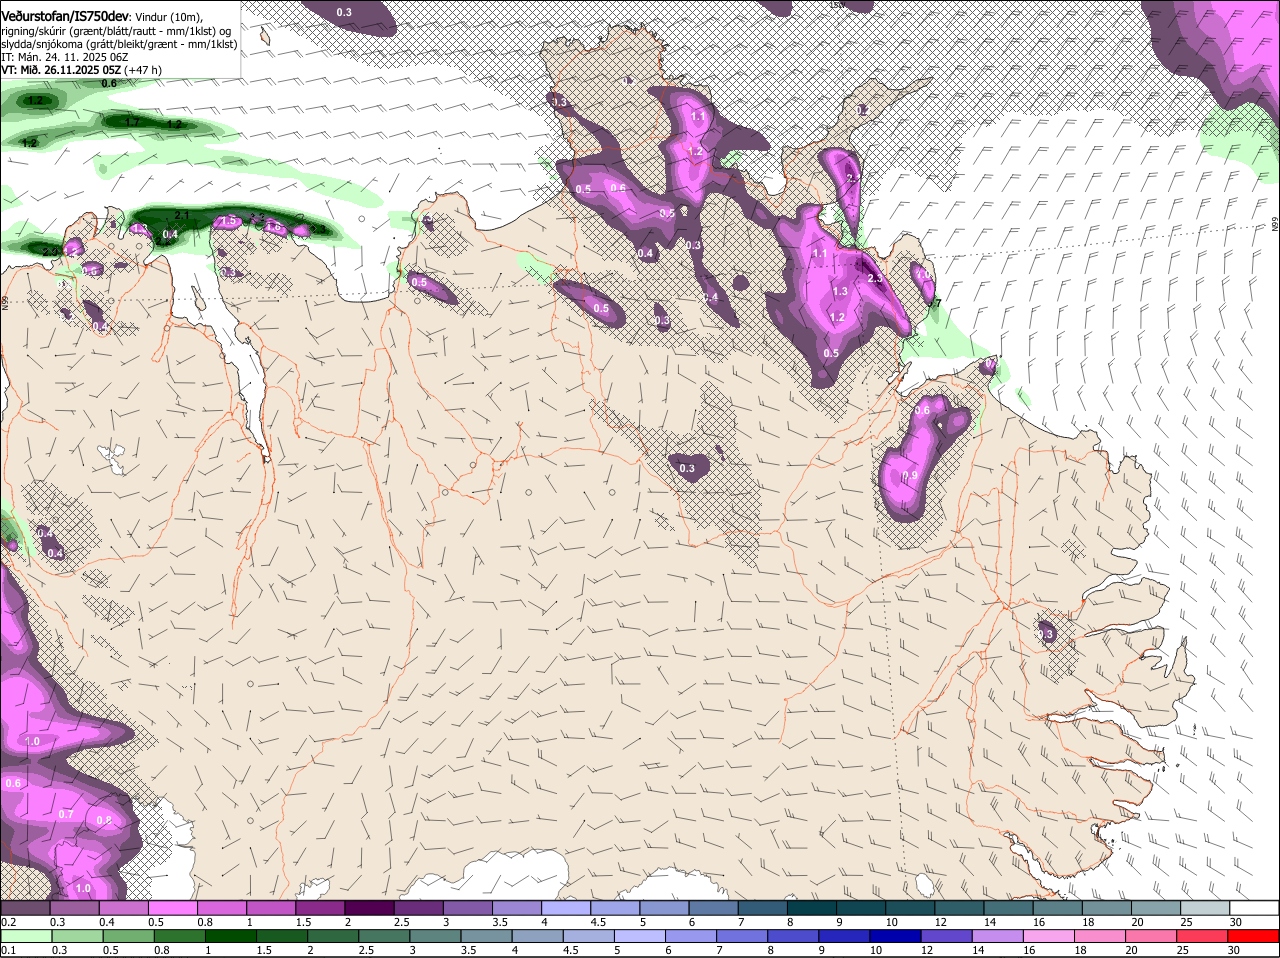Select the 10 label in the upper snow legend
The height and width of the screenshot is (958, 1280).
[890, 922]
